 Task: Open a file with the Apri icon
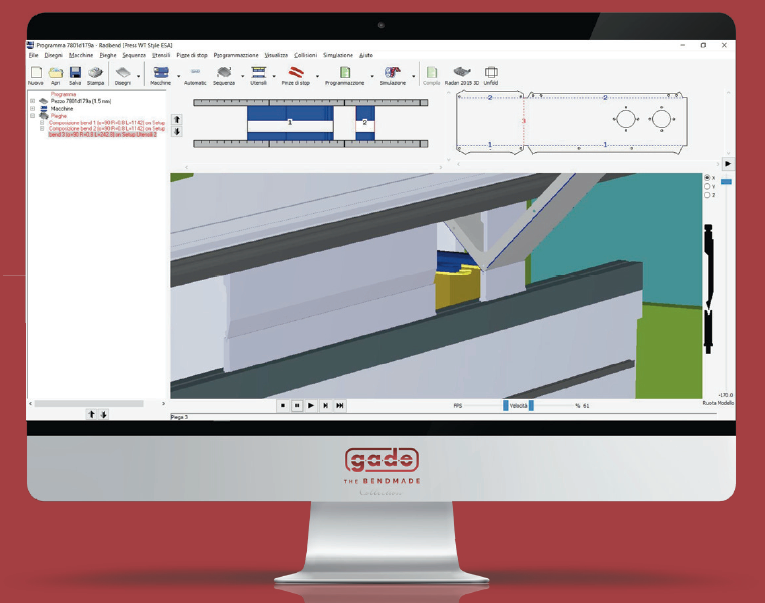56,73
